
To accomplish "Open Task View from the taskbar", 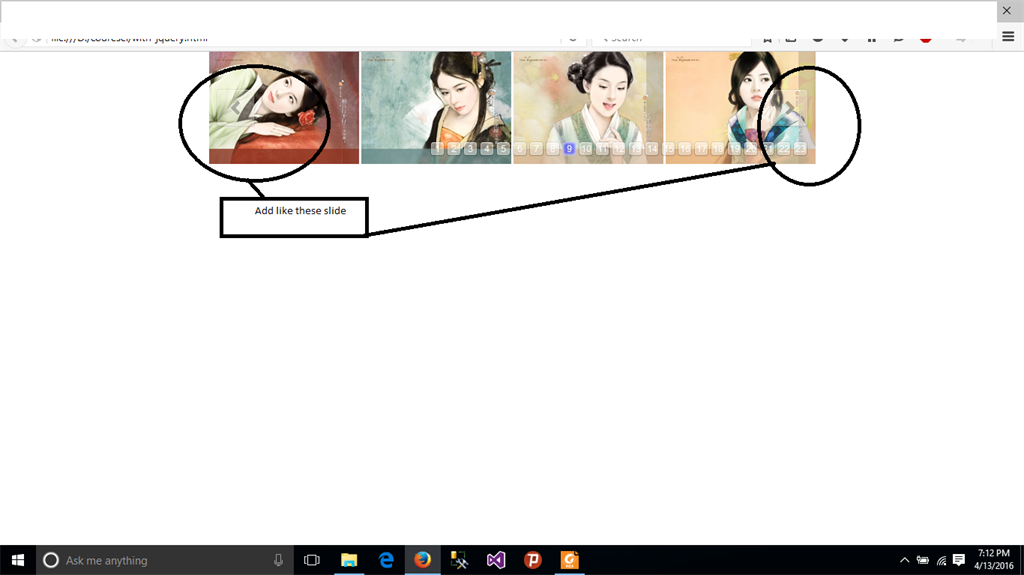I will 312,560.
